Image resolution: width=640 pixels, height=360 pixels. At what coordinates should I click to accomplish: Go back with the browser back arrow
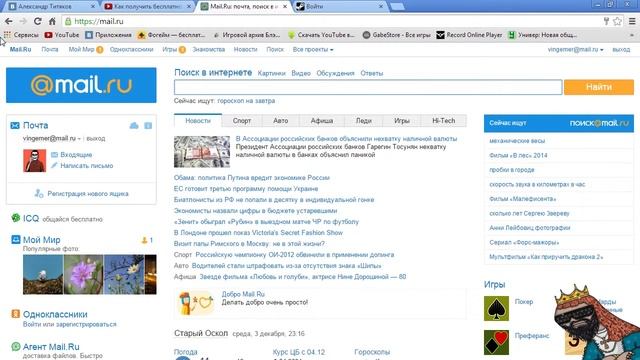tap(9, 21)
